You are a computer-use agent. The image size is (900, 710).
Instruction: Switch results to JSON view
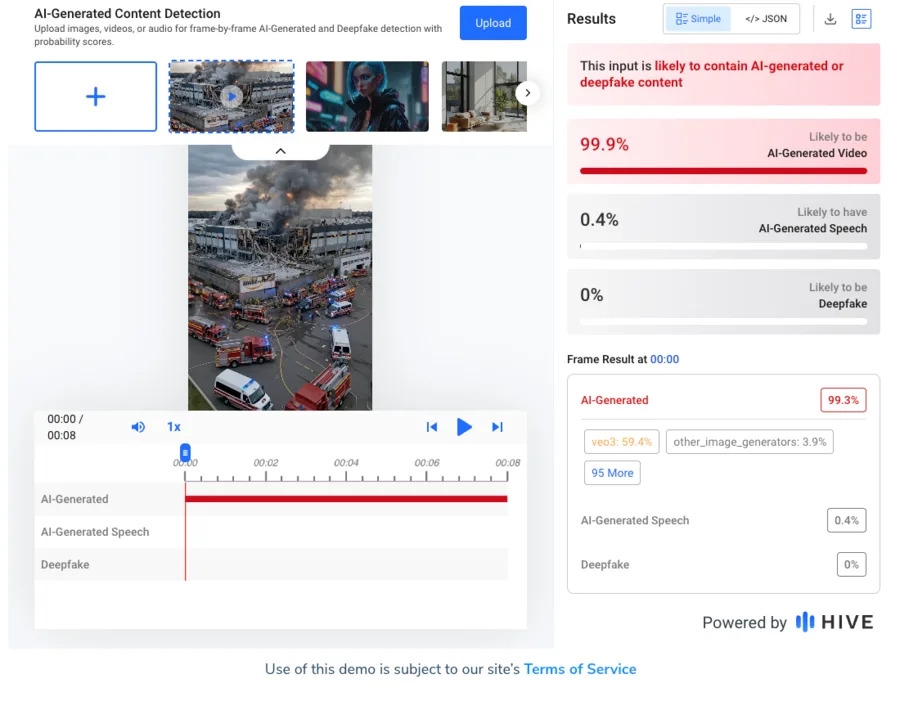coord(764,18)
